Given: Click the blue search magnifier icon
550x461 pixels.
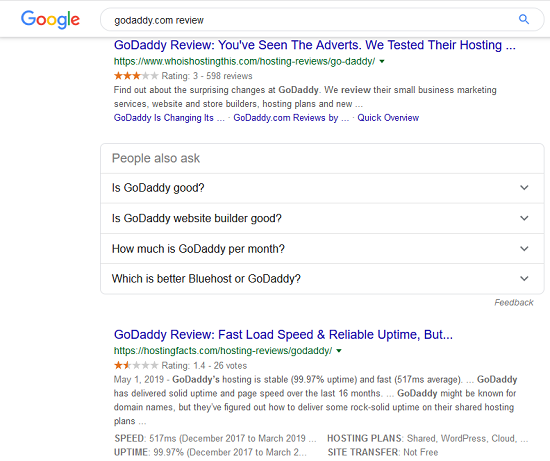Looking at the screenshot, I should tap(524, 19).
